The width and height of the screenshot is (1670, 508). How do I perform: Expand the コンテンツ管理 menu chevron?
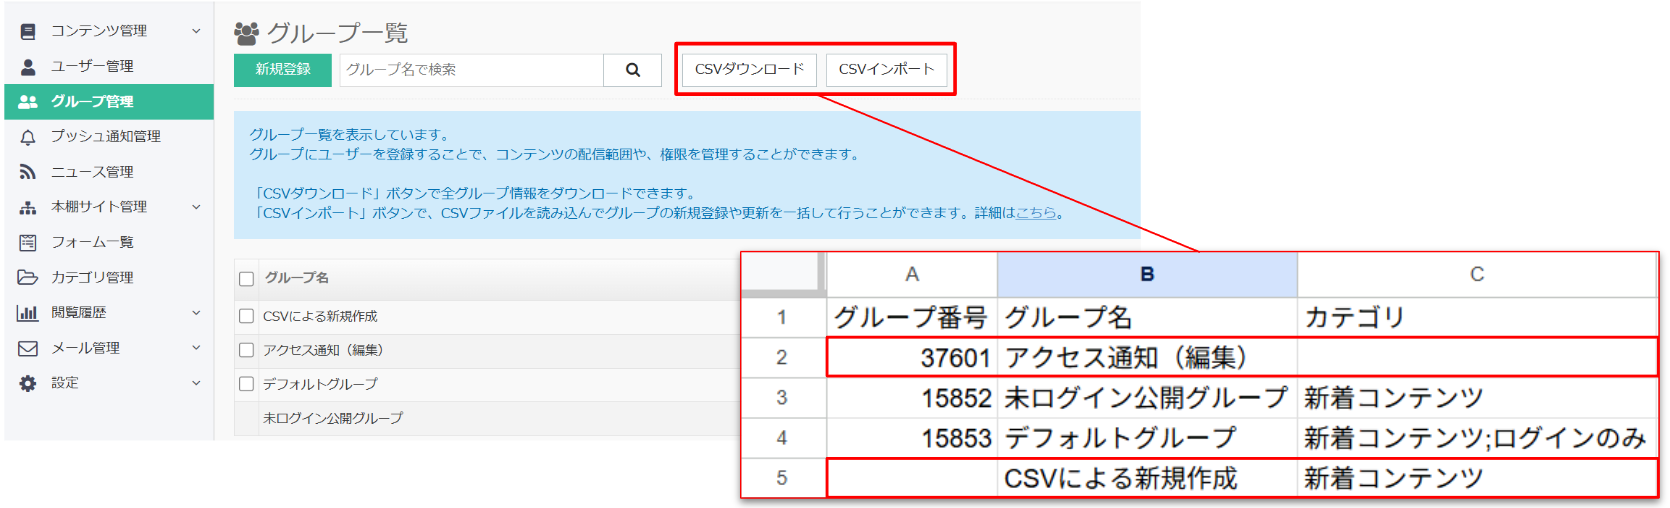coord(196,31)
